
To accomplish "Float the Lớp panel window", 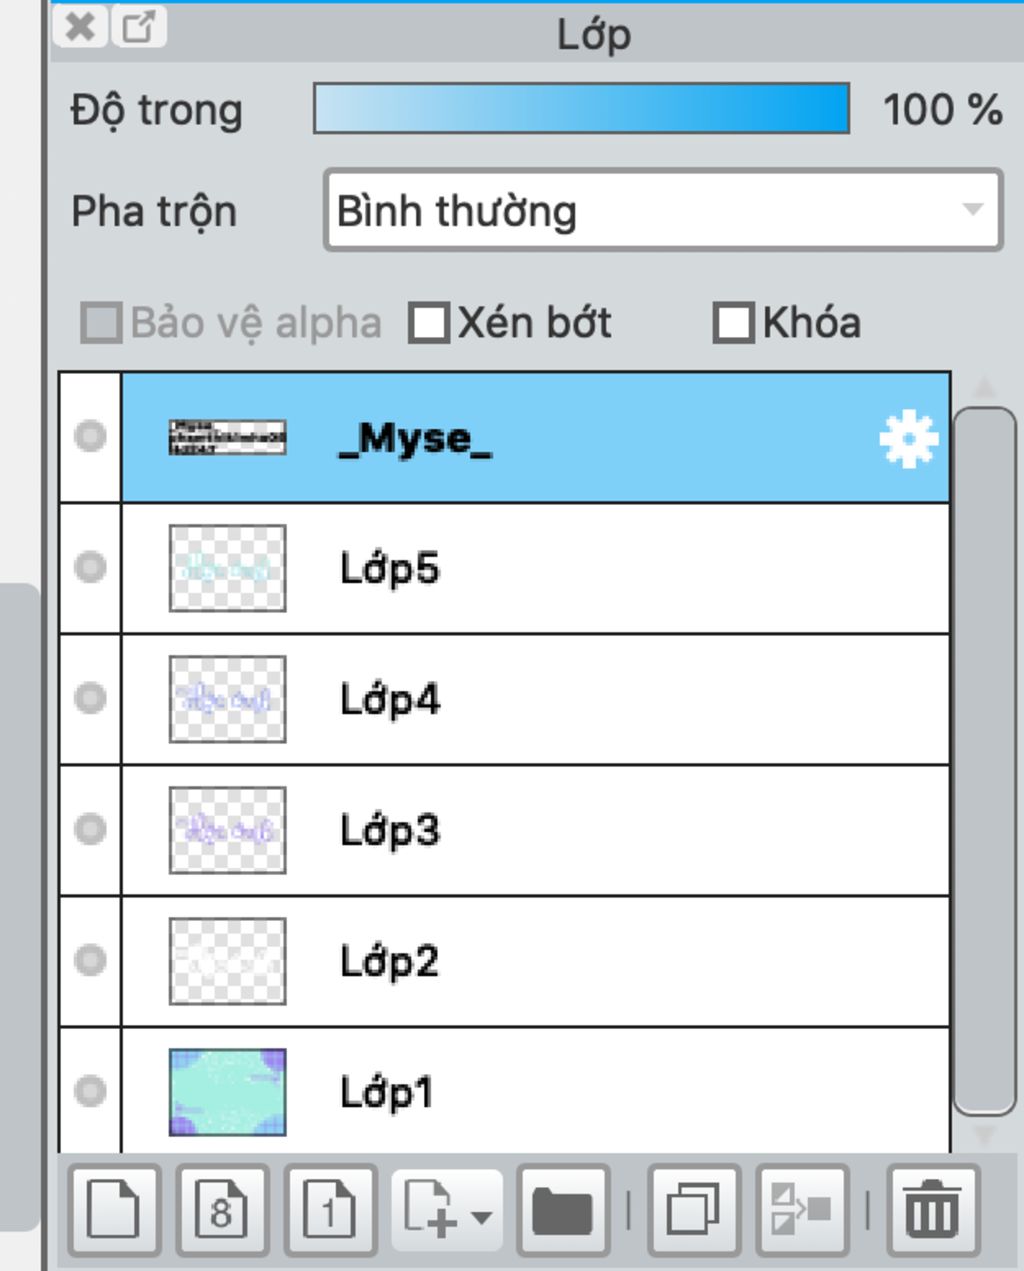I will (138, 27).
